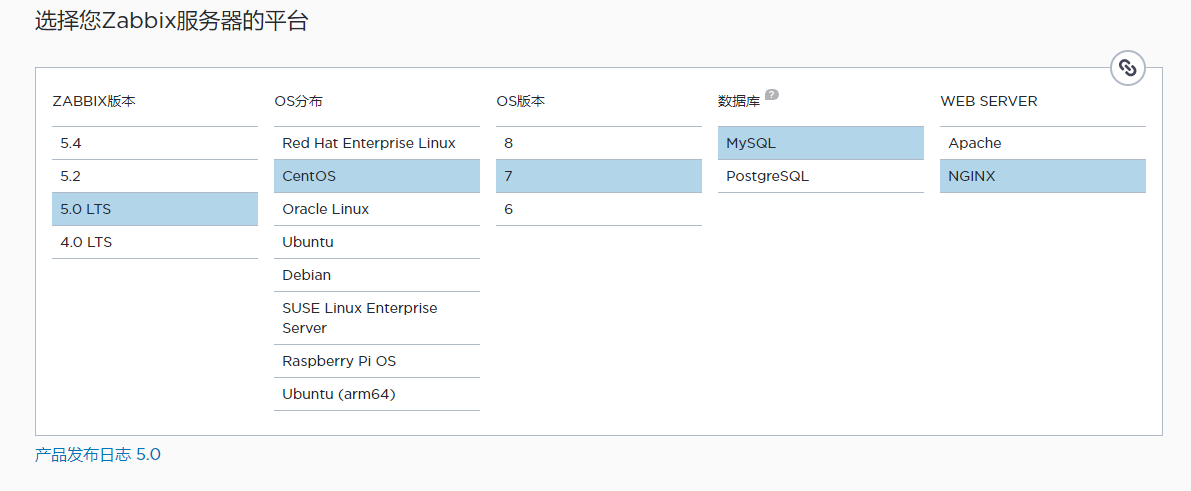The width and height of the screenshot is (1191, 491).
Task: Open the database help question-mark icon
Action: [771, 95]
